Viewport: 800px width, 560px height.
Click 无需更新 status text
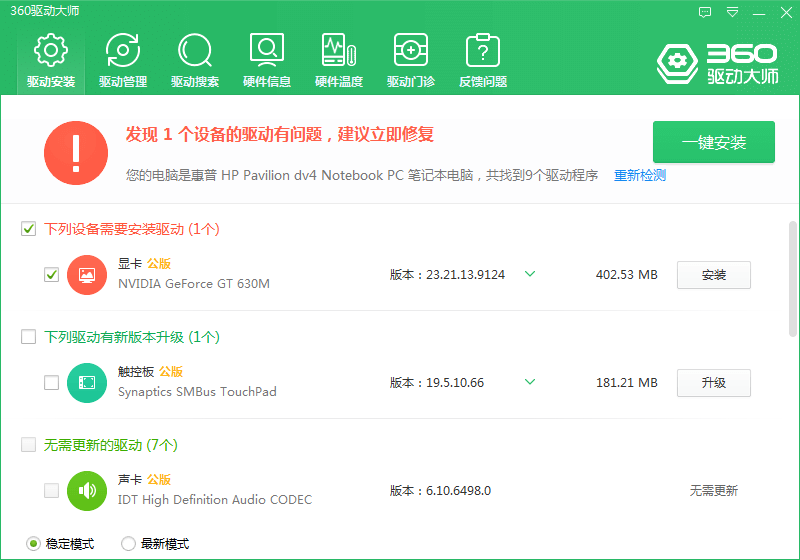click(x=714, y=491)
